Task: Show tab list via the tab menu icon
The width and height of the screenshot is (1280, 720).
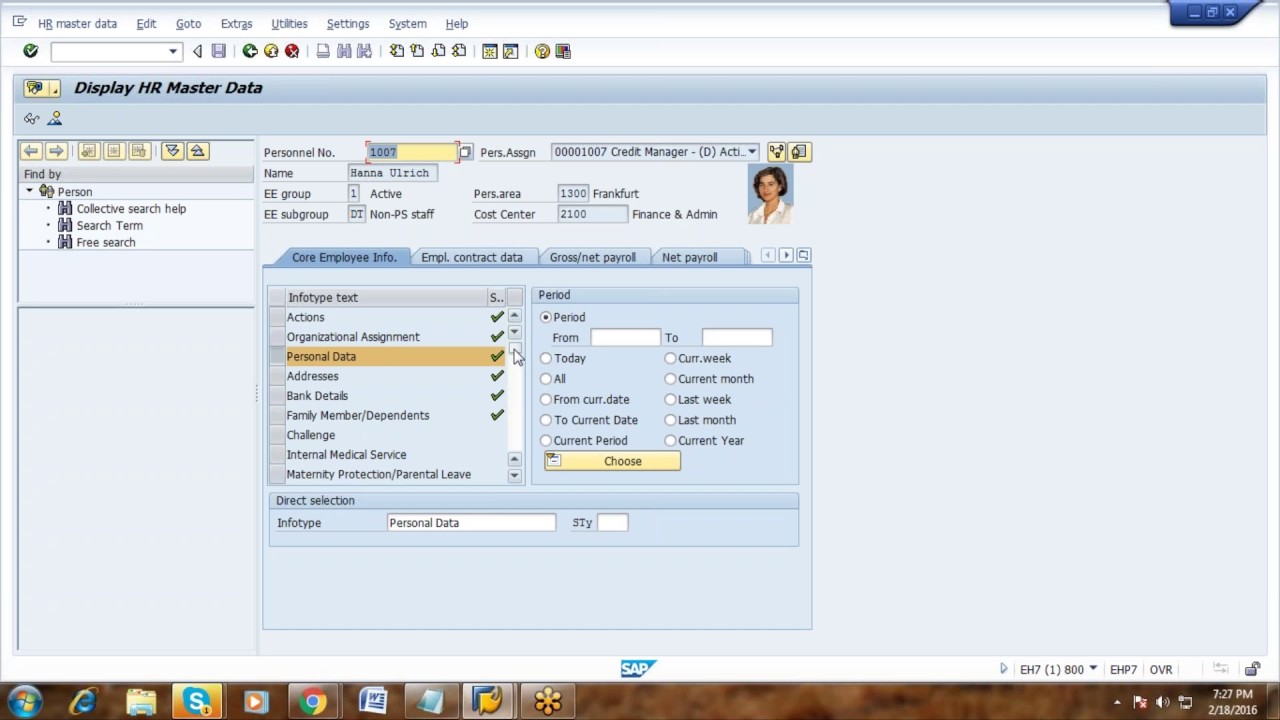Action: (803, 256)
